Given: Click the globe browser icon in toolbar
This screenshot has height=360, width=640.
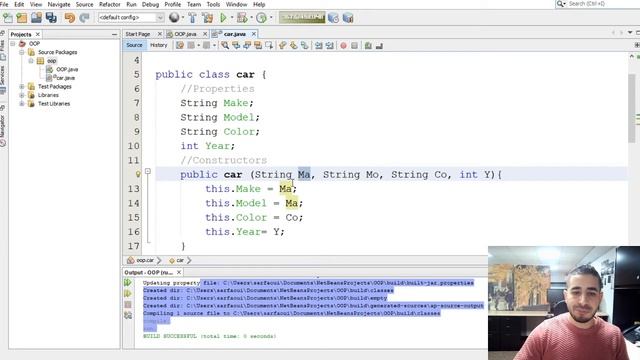Looking at the screenshot, I should click(174, 18).
